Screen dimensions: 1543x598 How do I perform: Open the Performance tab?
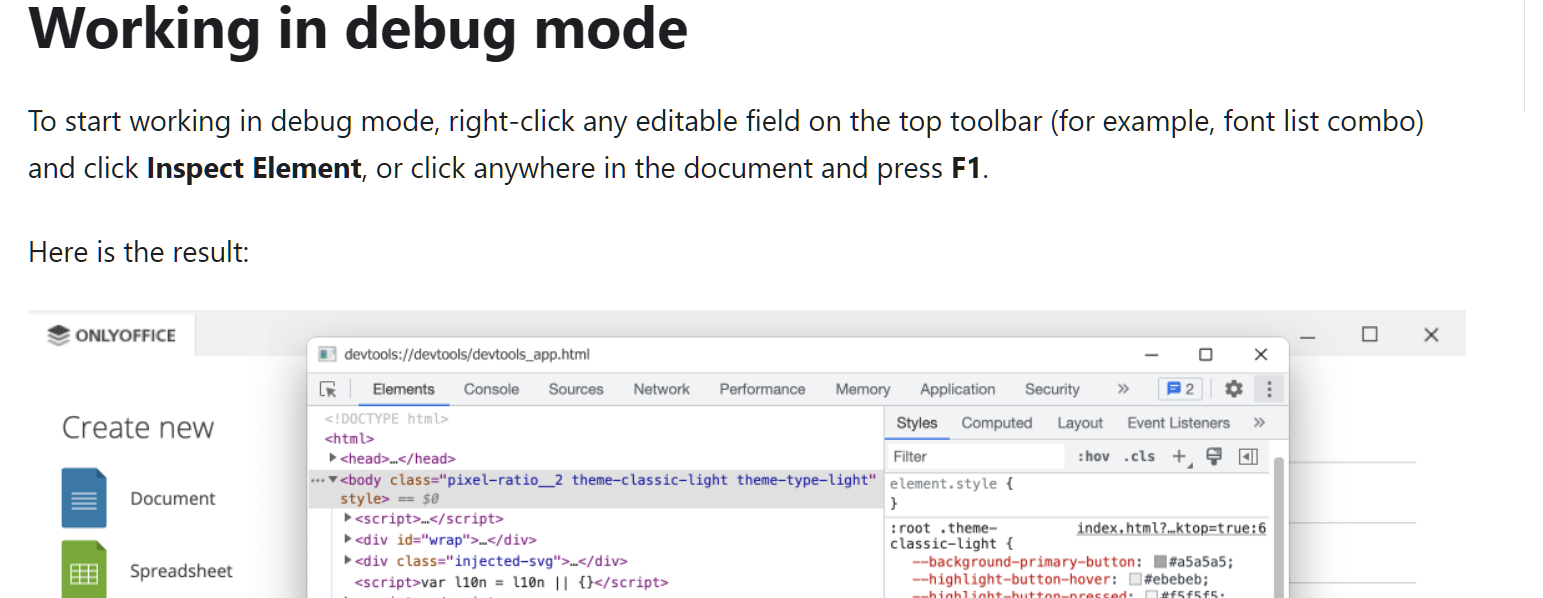(762, 389)
